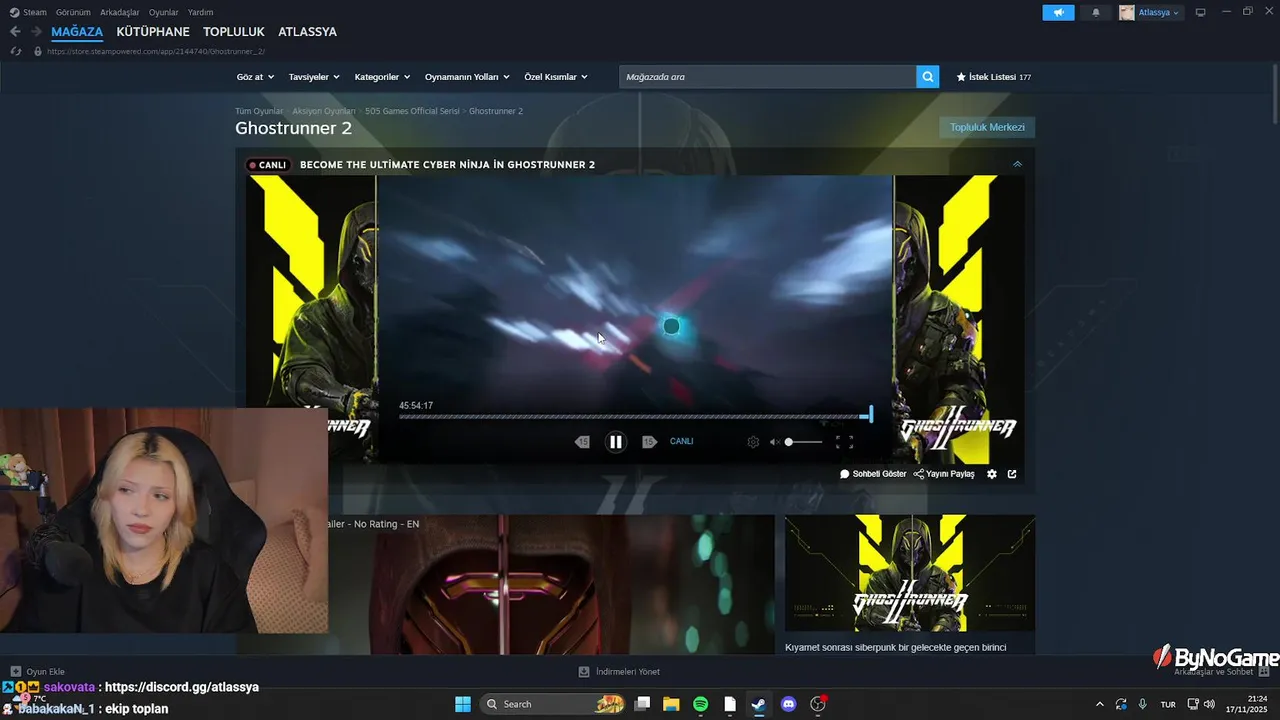
Task: Focus the Mağazada ara search field
Action: tap(768, 77)
